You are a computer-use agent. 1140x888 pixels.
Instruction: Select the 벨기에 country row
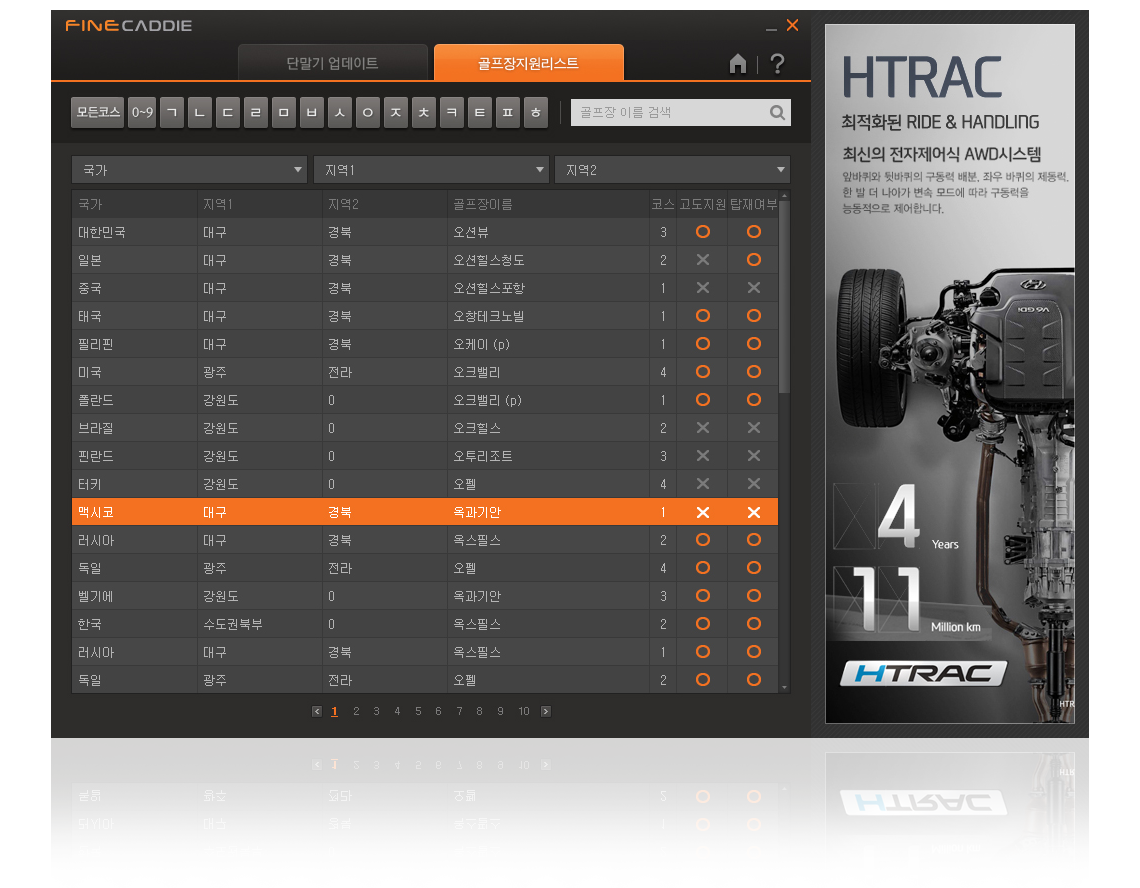tap(425, 596)
